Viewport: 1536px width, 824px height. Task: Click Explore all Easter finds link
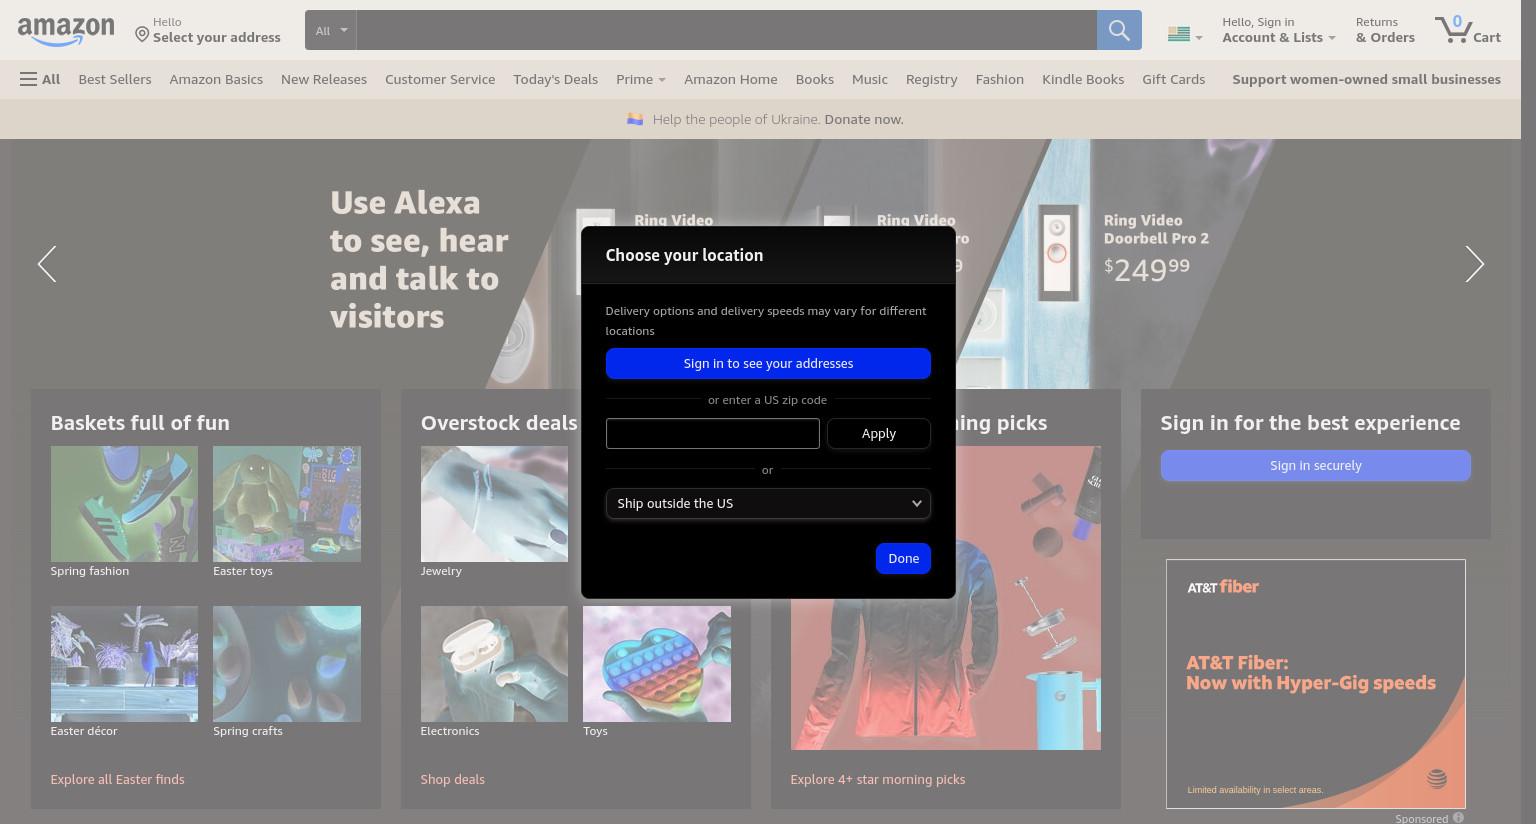pyautogui.click(x=118, y=779)
